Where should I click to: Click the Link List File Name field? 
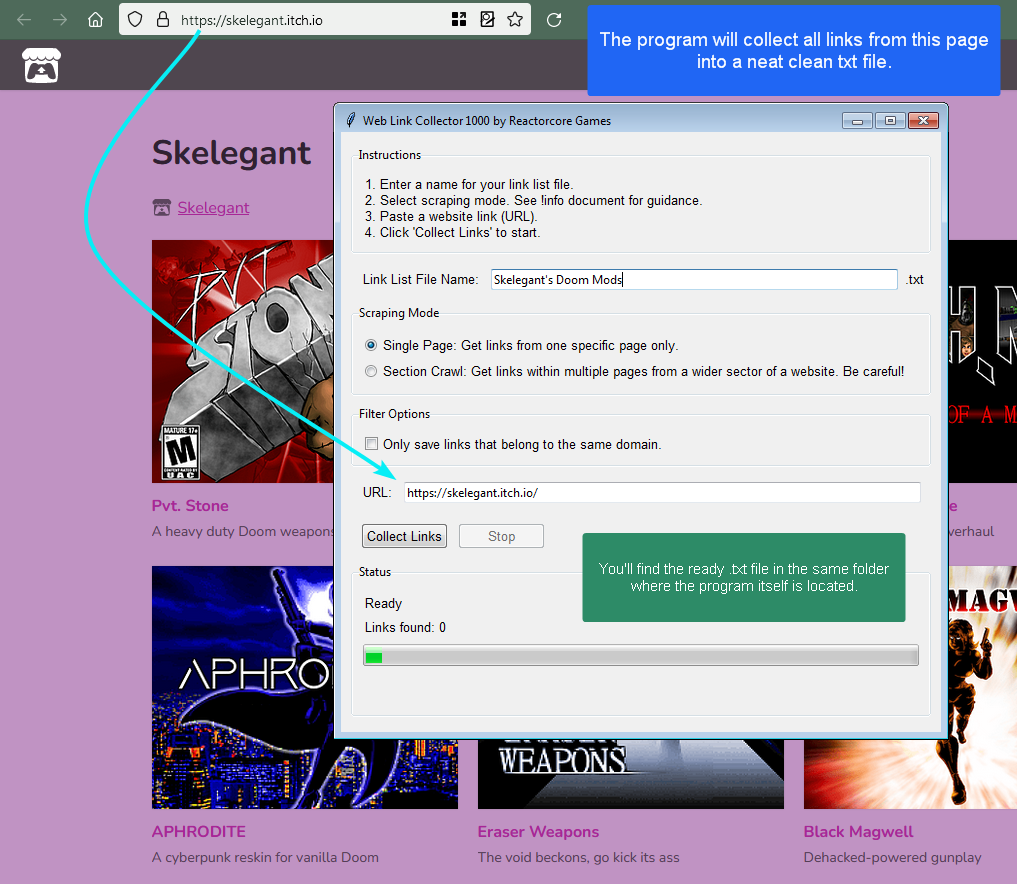click(x=694, y=280)
